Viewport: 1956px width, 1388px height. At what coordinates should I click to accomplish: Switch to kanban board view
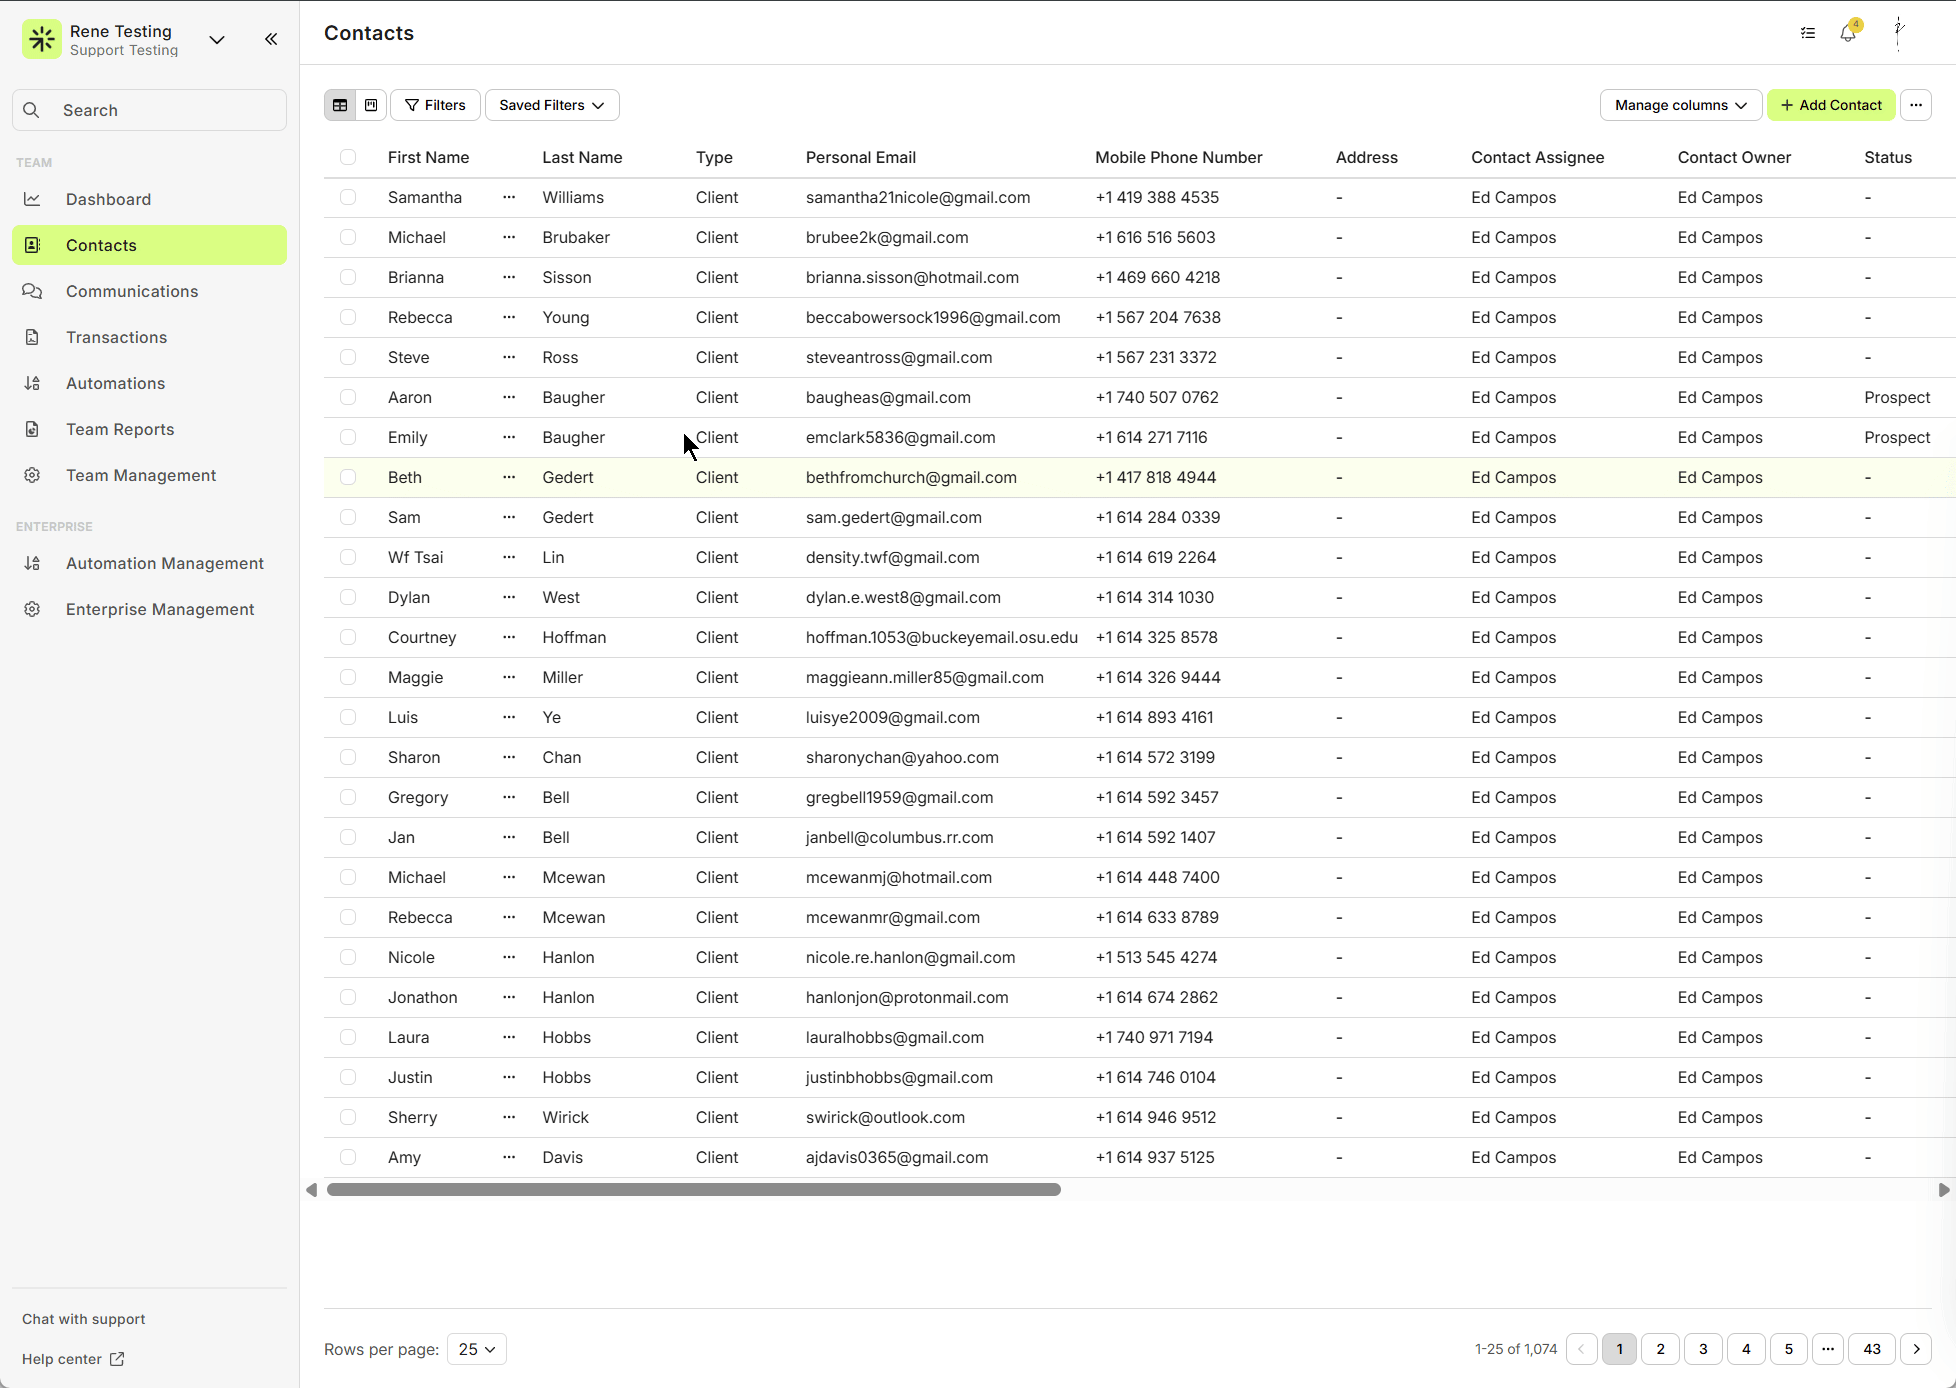click(370, 105)
